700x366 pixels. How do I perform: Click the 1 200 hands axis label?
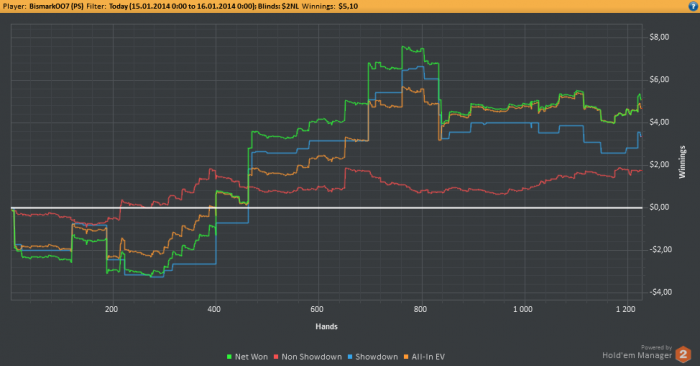[625, 309]
